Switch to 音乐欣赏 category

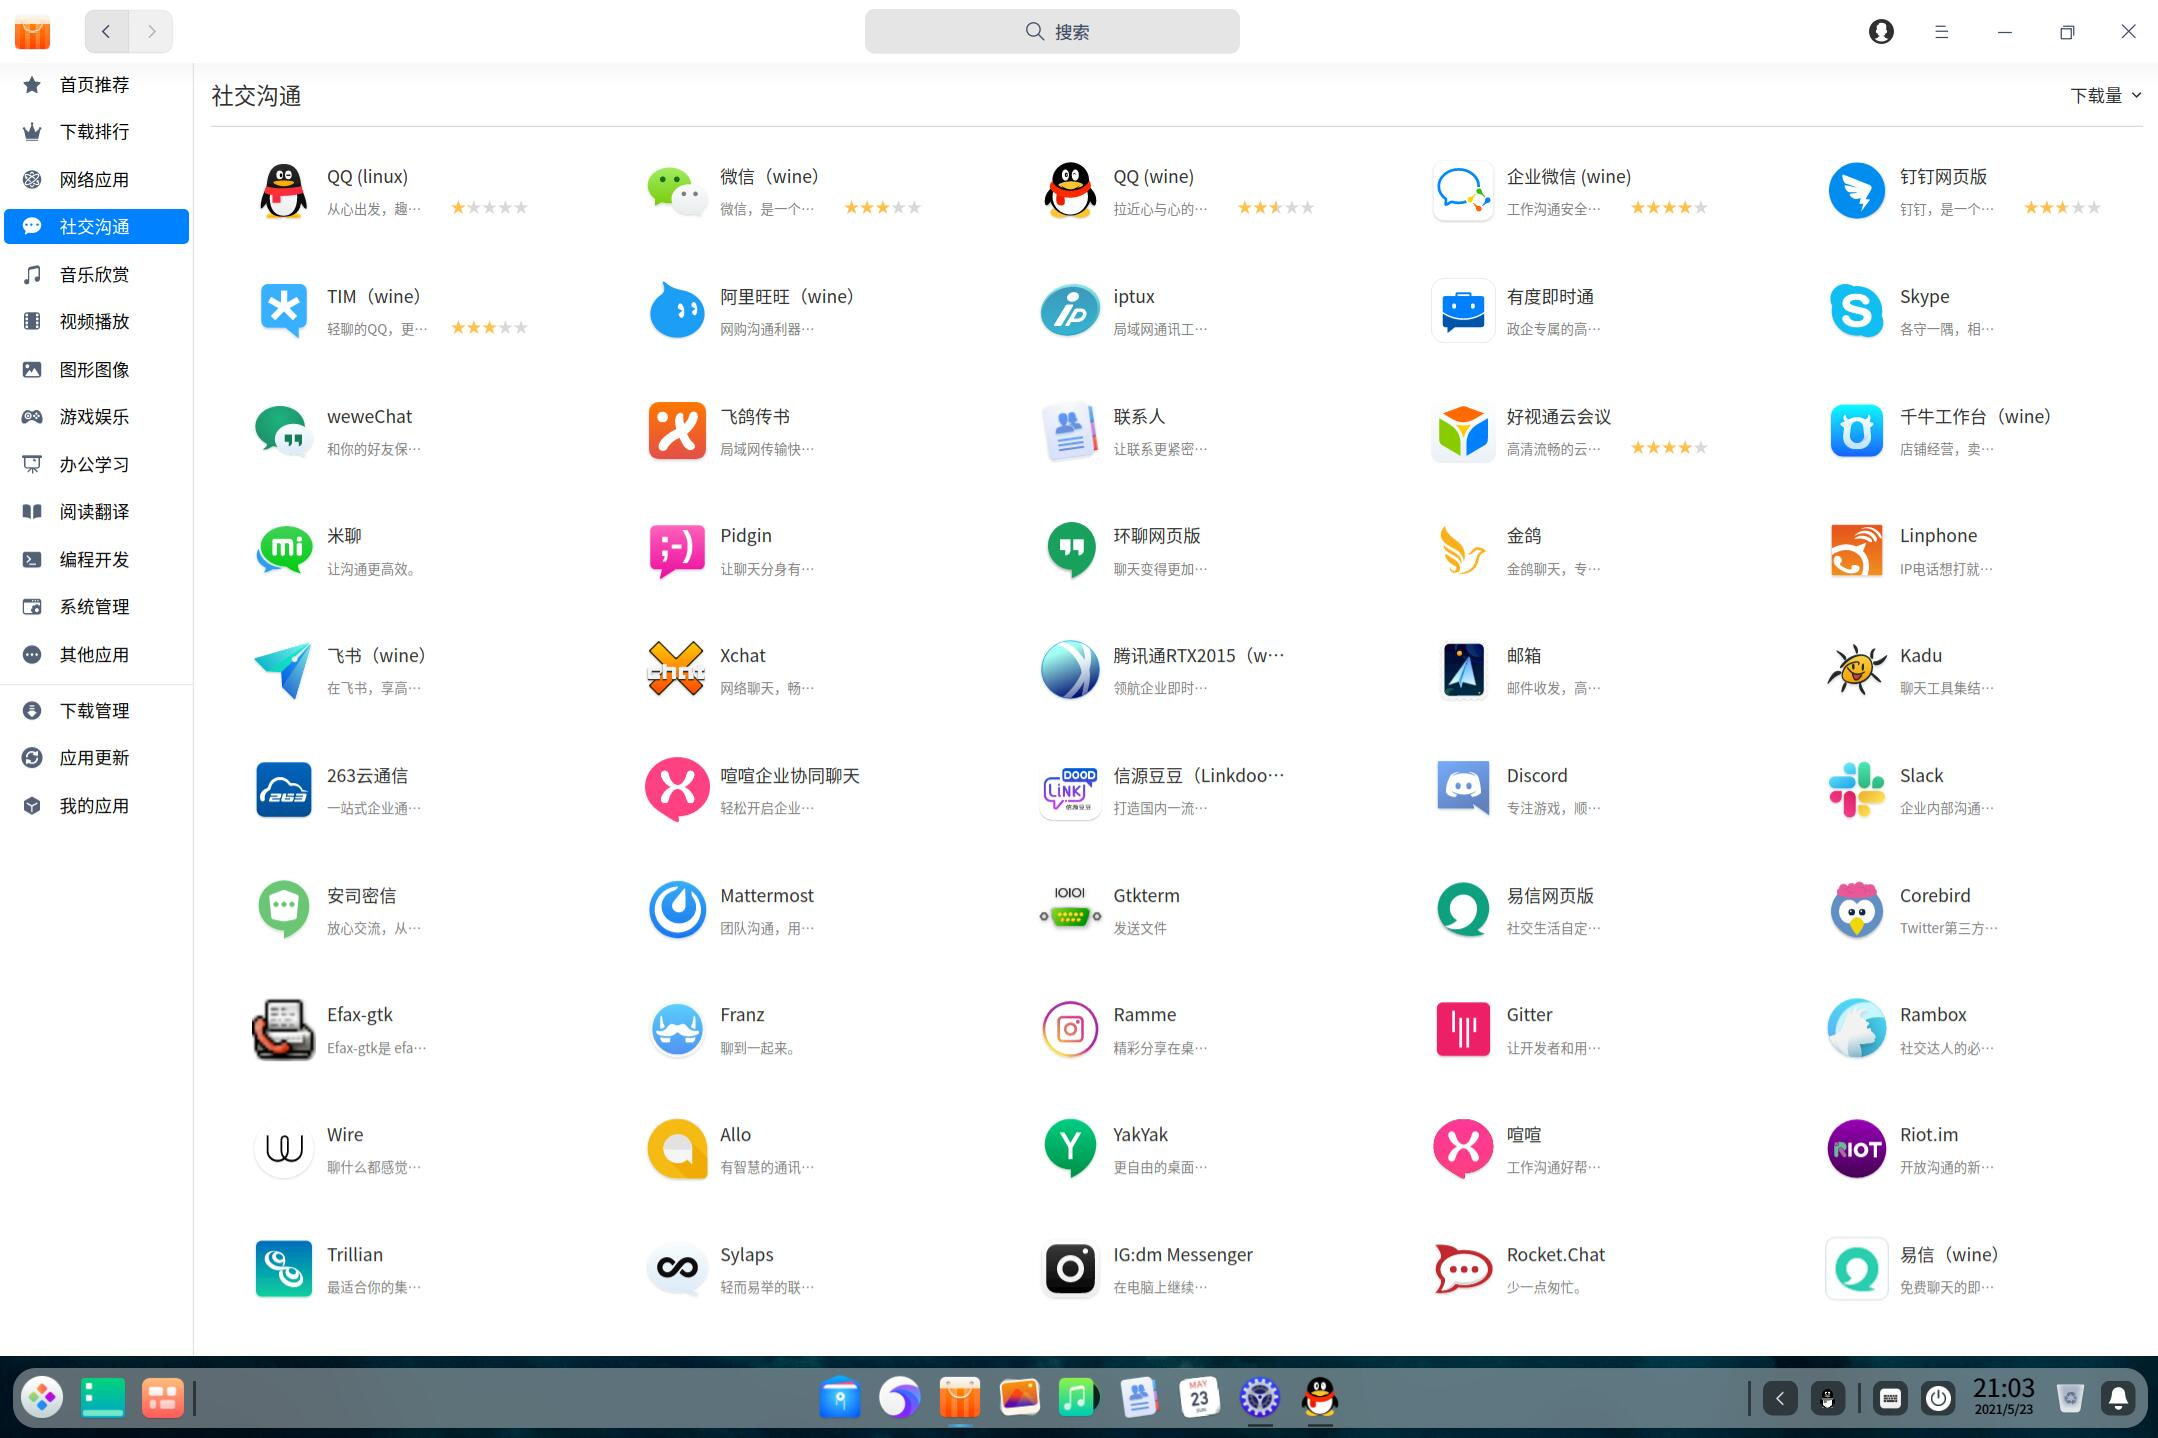pos(96,274)
